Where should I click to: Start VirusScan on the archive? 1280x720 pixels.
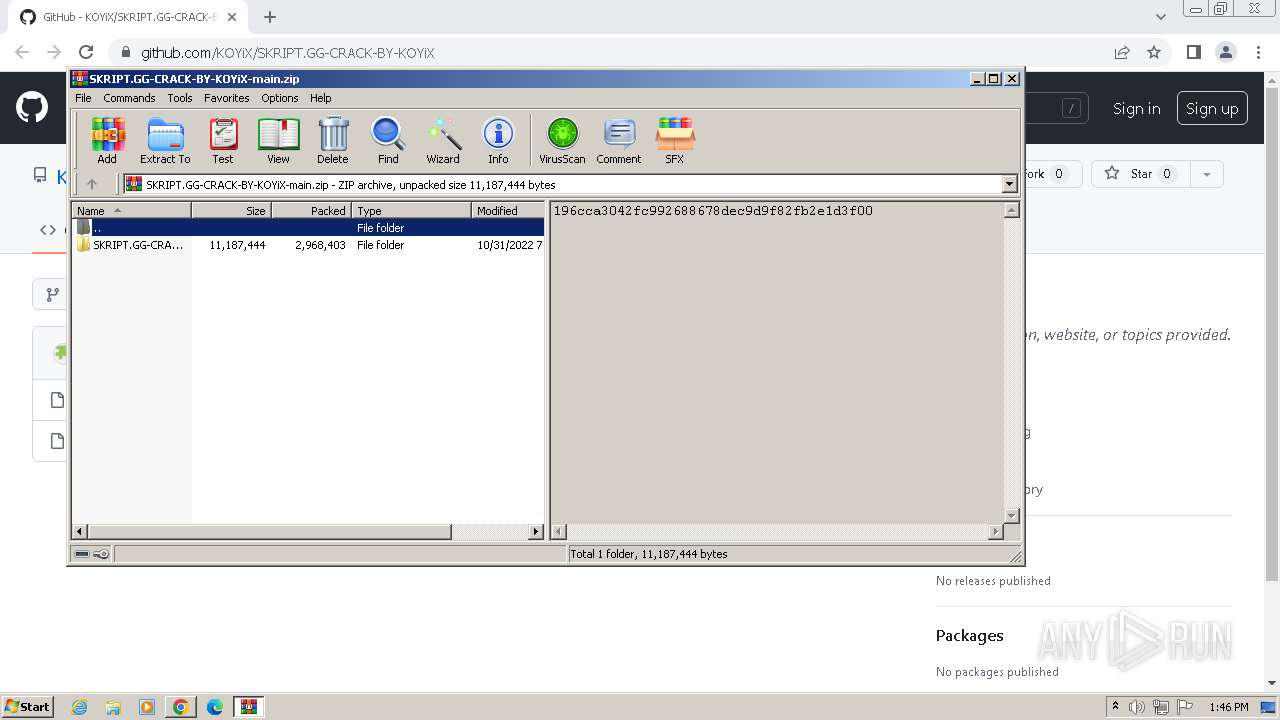point(562,140)
